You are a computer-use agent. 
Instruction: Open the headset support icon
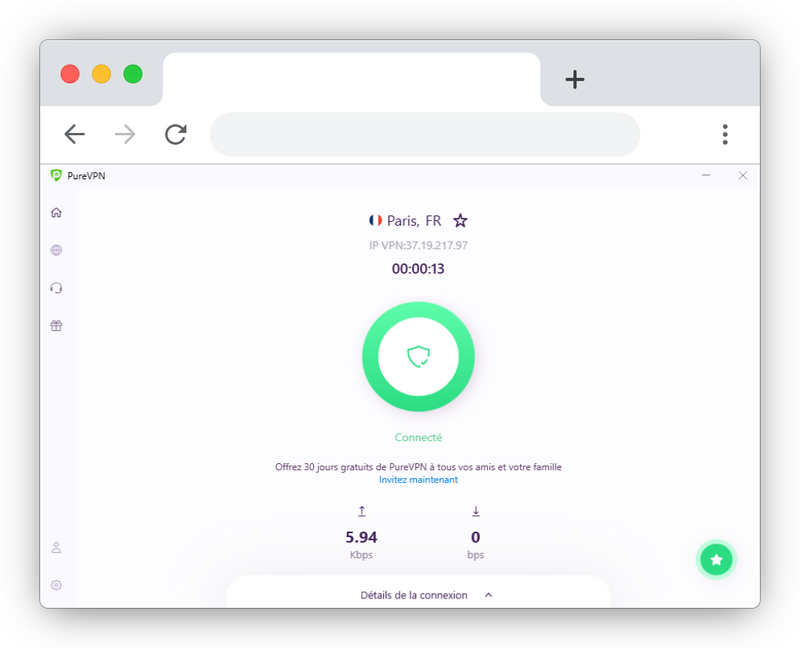pyautogui.click(x=56, y=288)
